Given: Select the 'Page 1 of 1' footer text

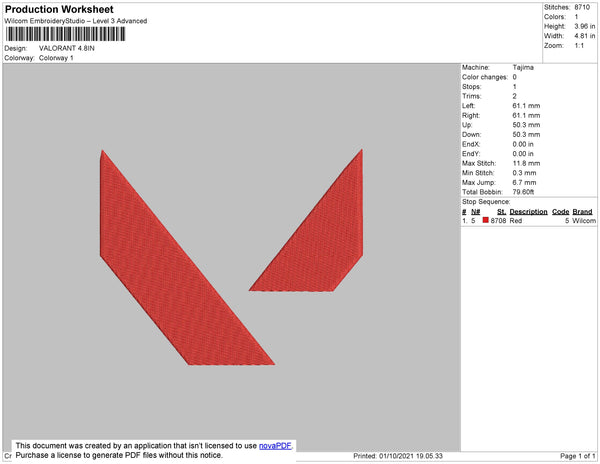Looking at the screenshot, I should tap(578, 456).
